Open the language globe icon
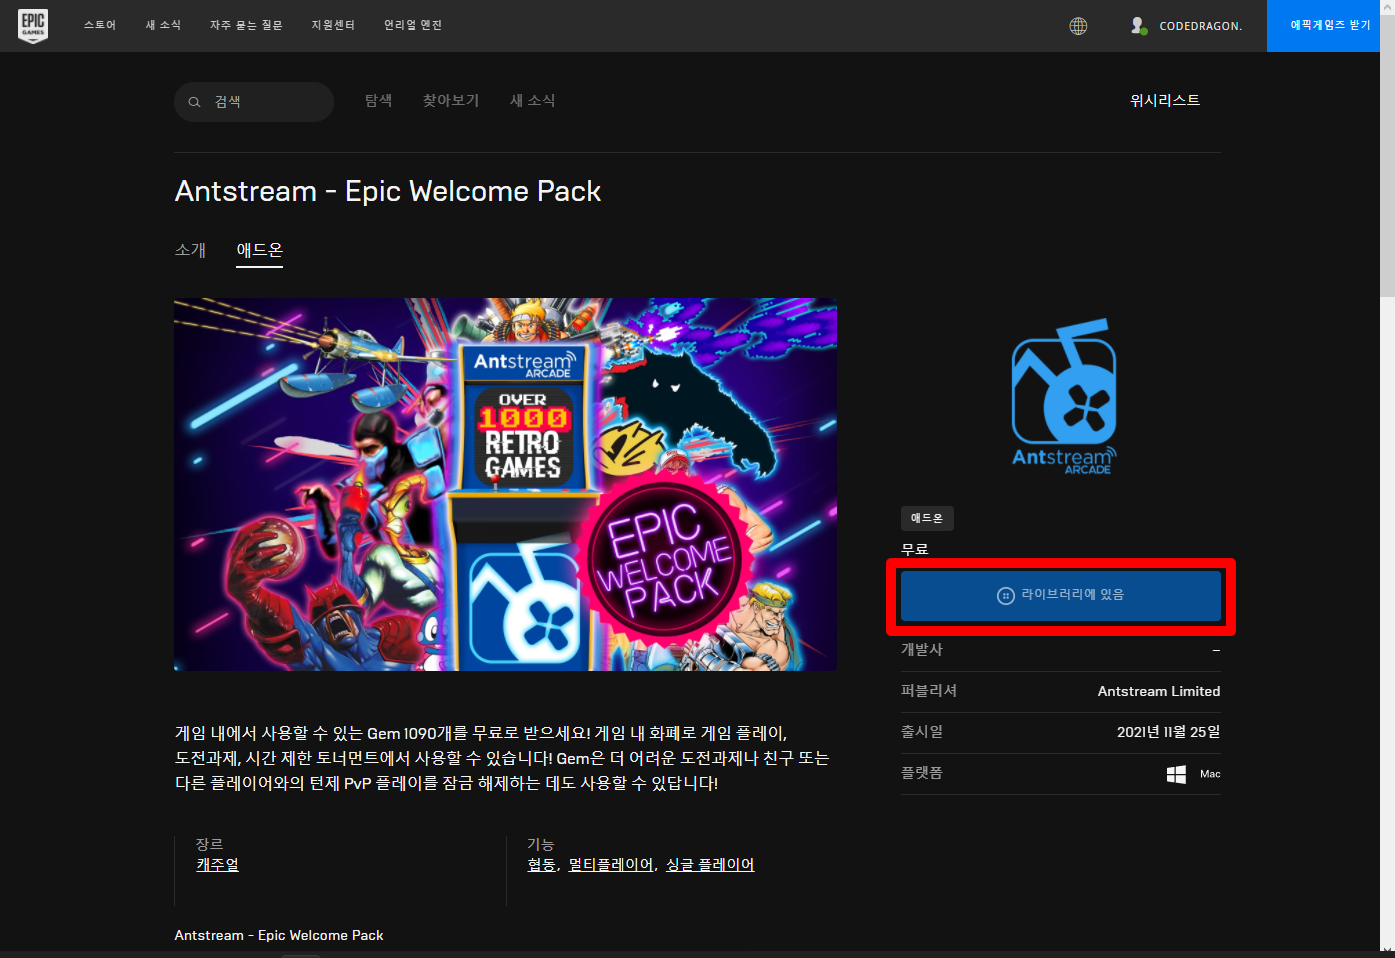Image resolution: width=1395 pixels, height=958 pixels. 1078,26
